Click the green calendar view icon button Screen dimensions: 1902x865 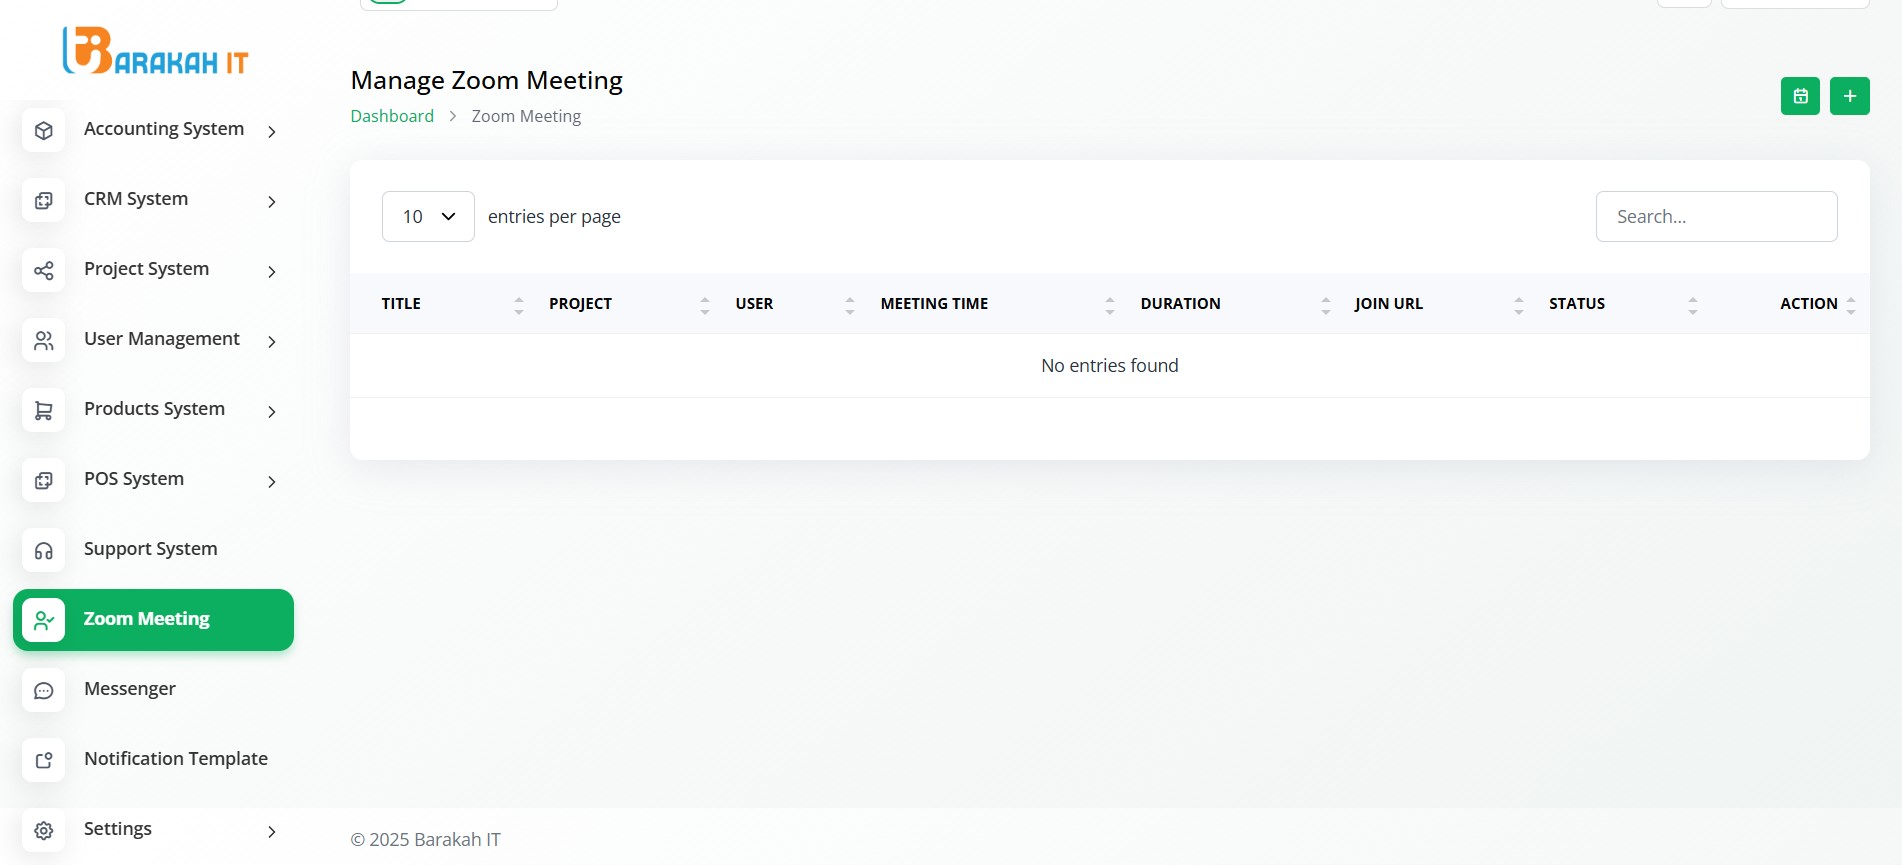1800,96
